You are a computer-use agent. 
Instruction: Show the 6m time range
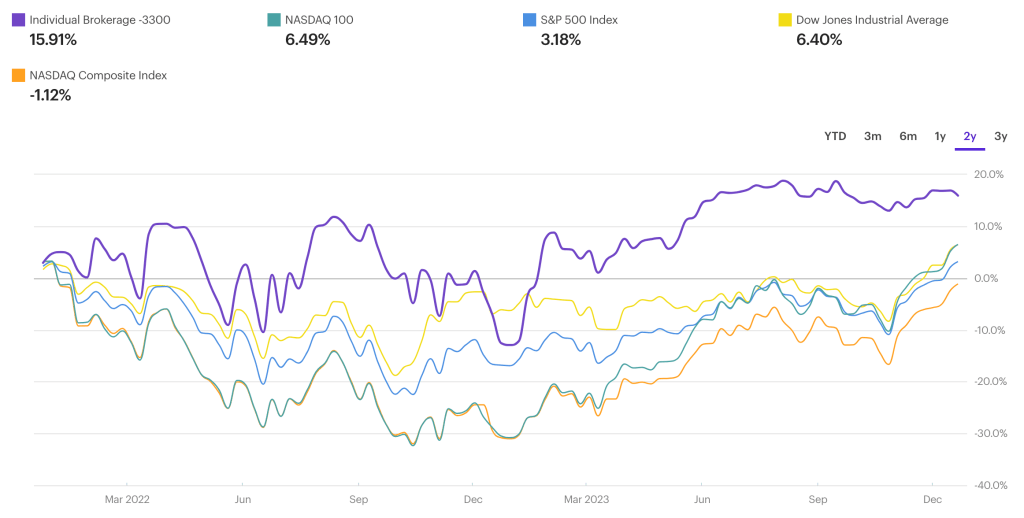click(x=908, y=136)
